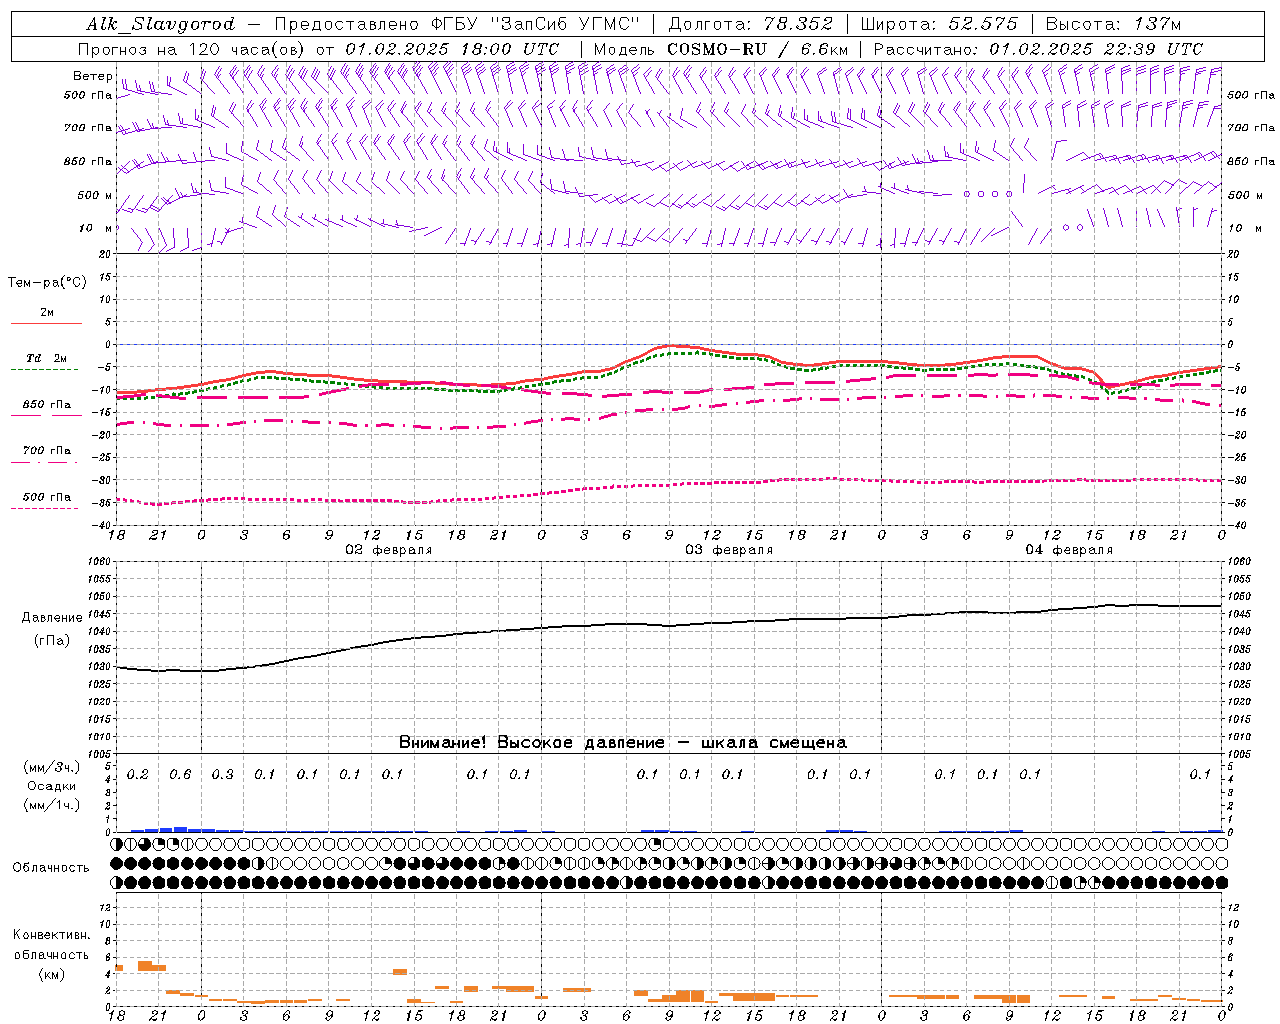Click the Рассчитано: 01.02.2025 22:39 UTC text
This screenshot has height=1024, width=1280.
coord(1038,49)
